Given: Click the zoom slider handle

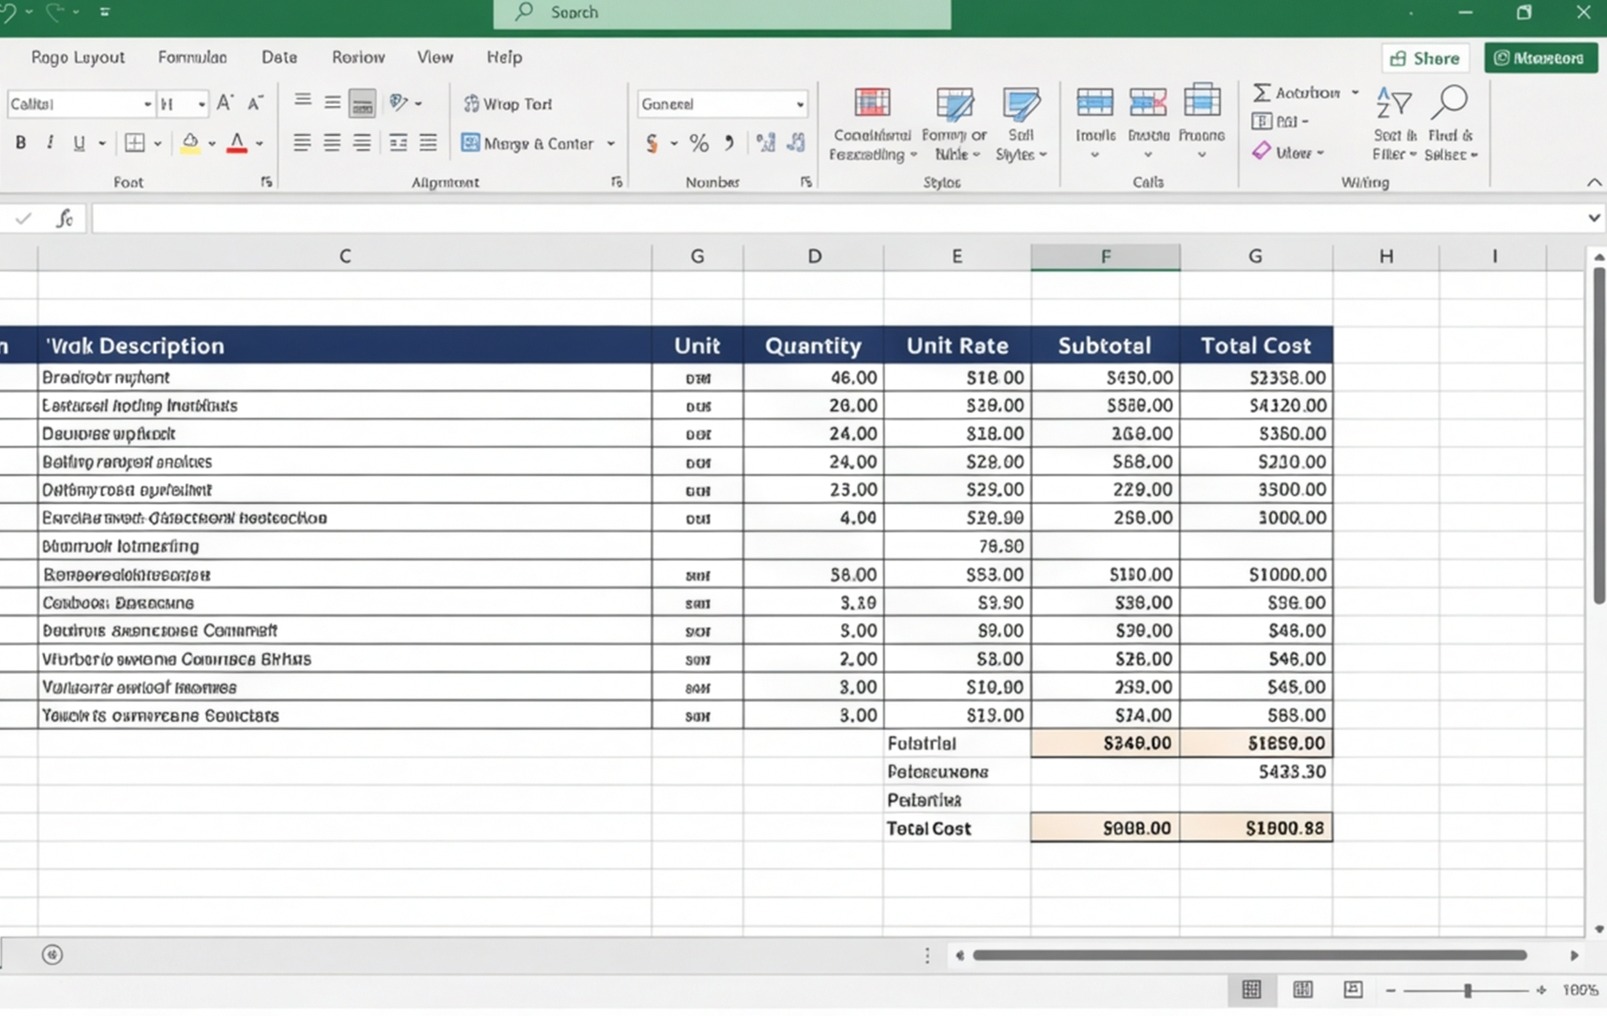Looking at the screenshot, I should 1468,990.
